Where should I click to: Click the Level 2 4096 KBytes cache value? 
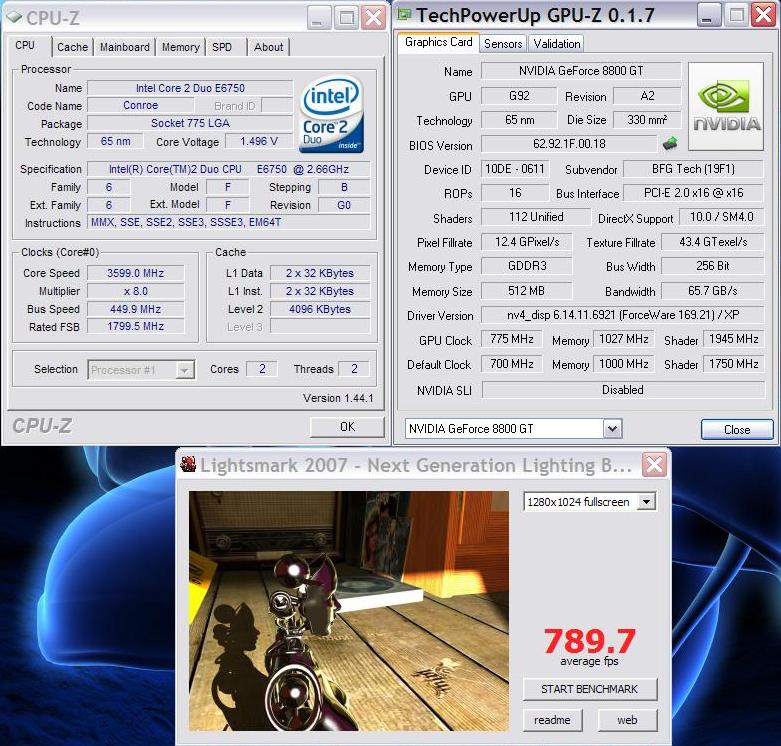[x=320, y=309]
